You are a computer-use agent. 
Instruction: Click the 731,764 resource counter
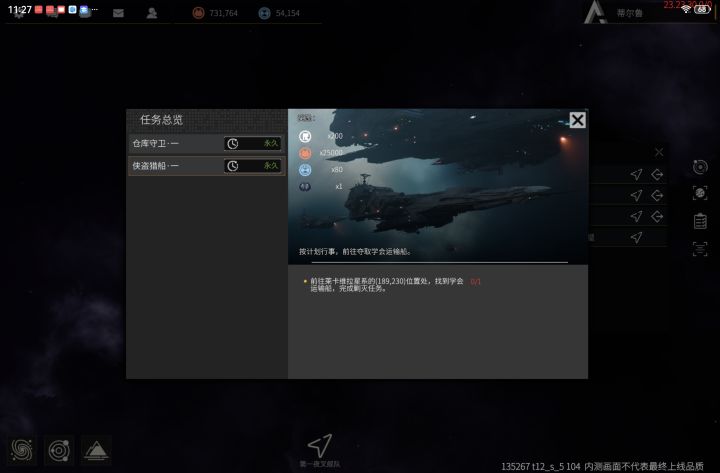click(215, 13)
